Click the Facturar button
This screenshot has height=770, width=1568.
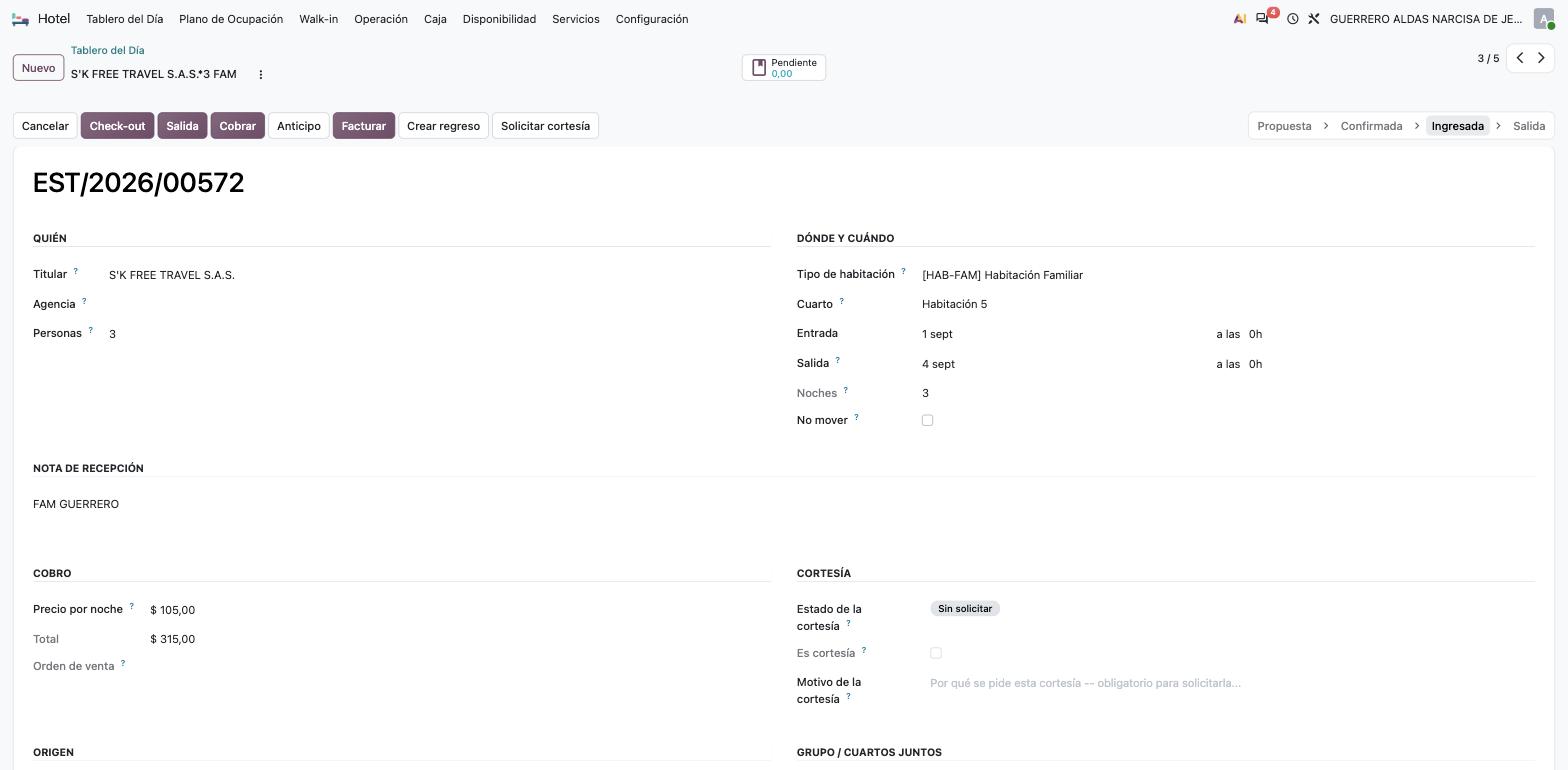pyautogui.click(x=363, y=126)
